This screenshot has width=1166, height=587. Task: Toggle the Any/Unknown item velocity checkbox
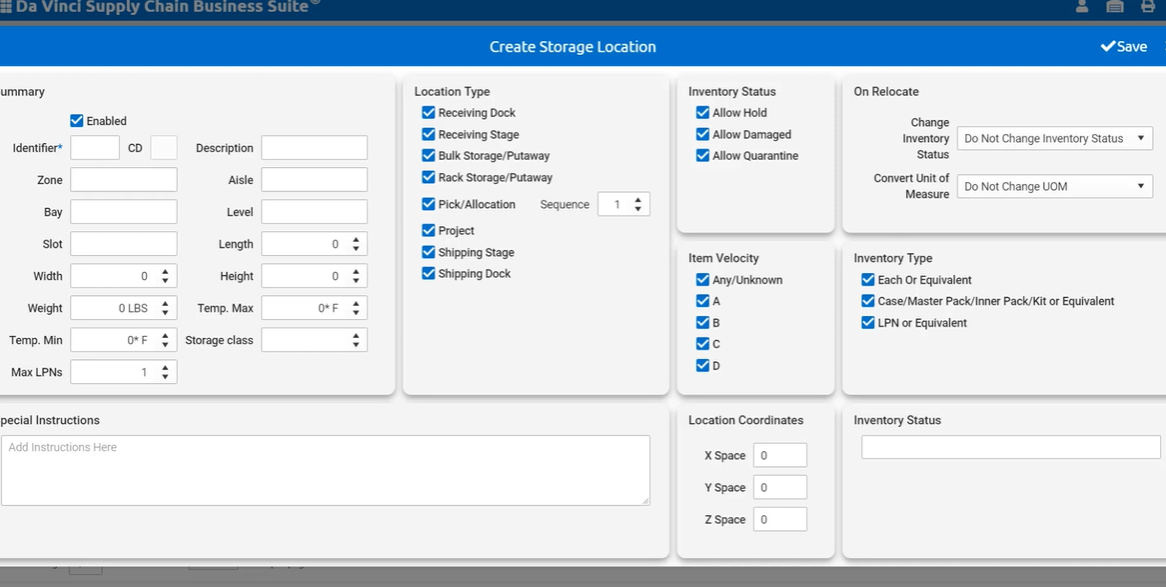pyautogui.click(x=703, y=280)
